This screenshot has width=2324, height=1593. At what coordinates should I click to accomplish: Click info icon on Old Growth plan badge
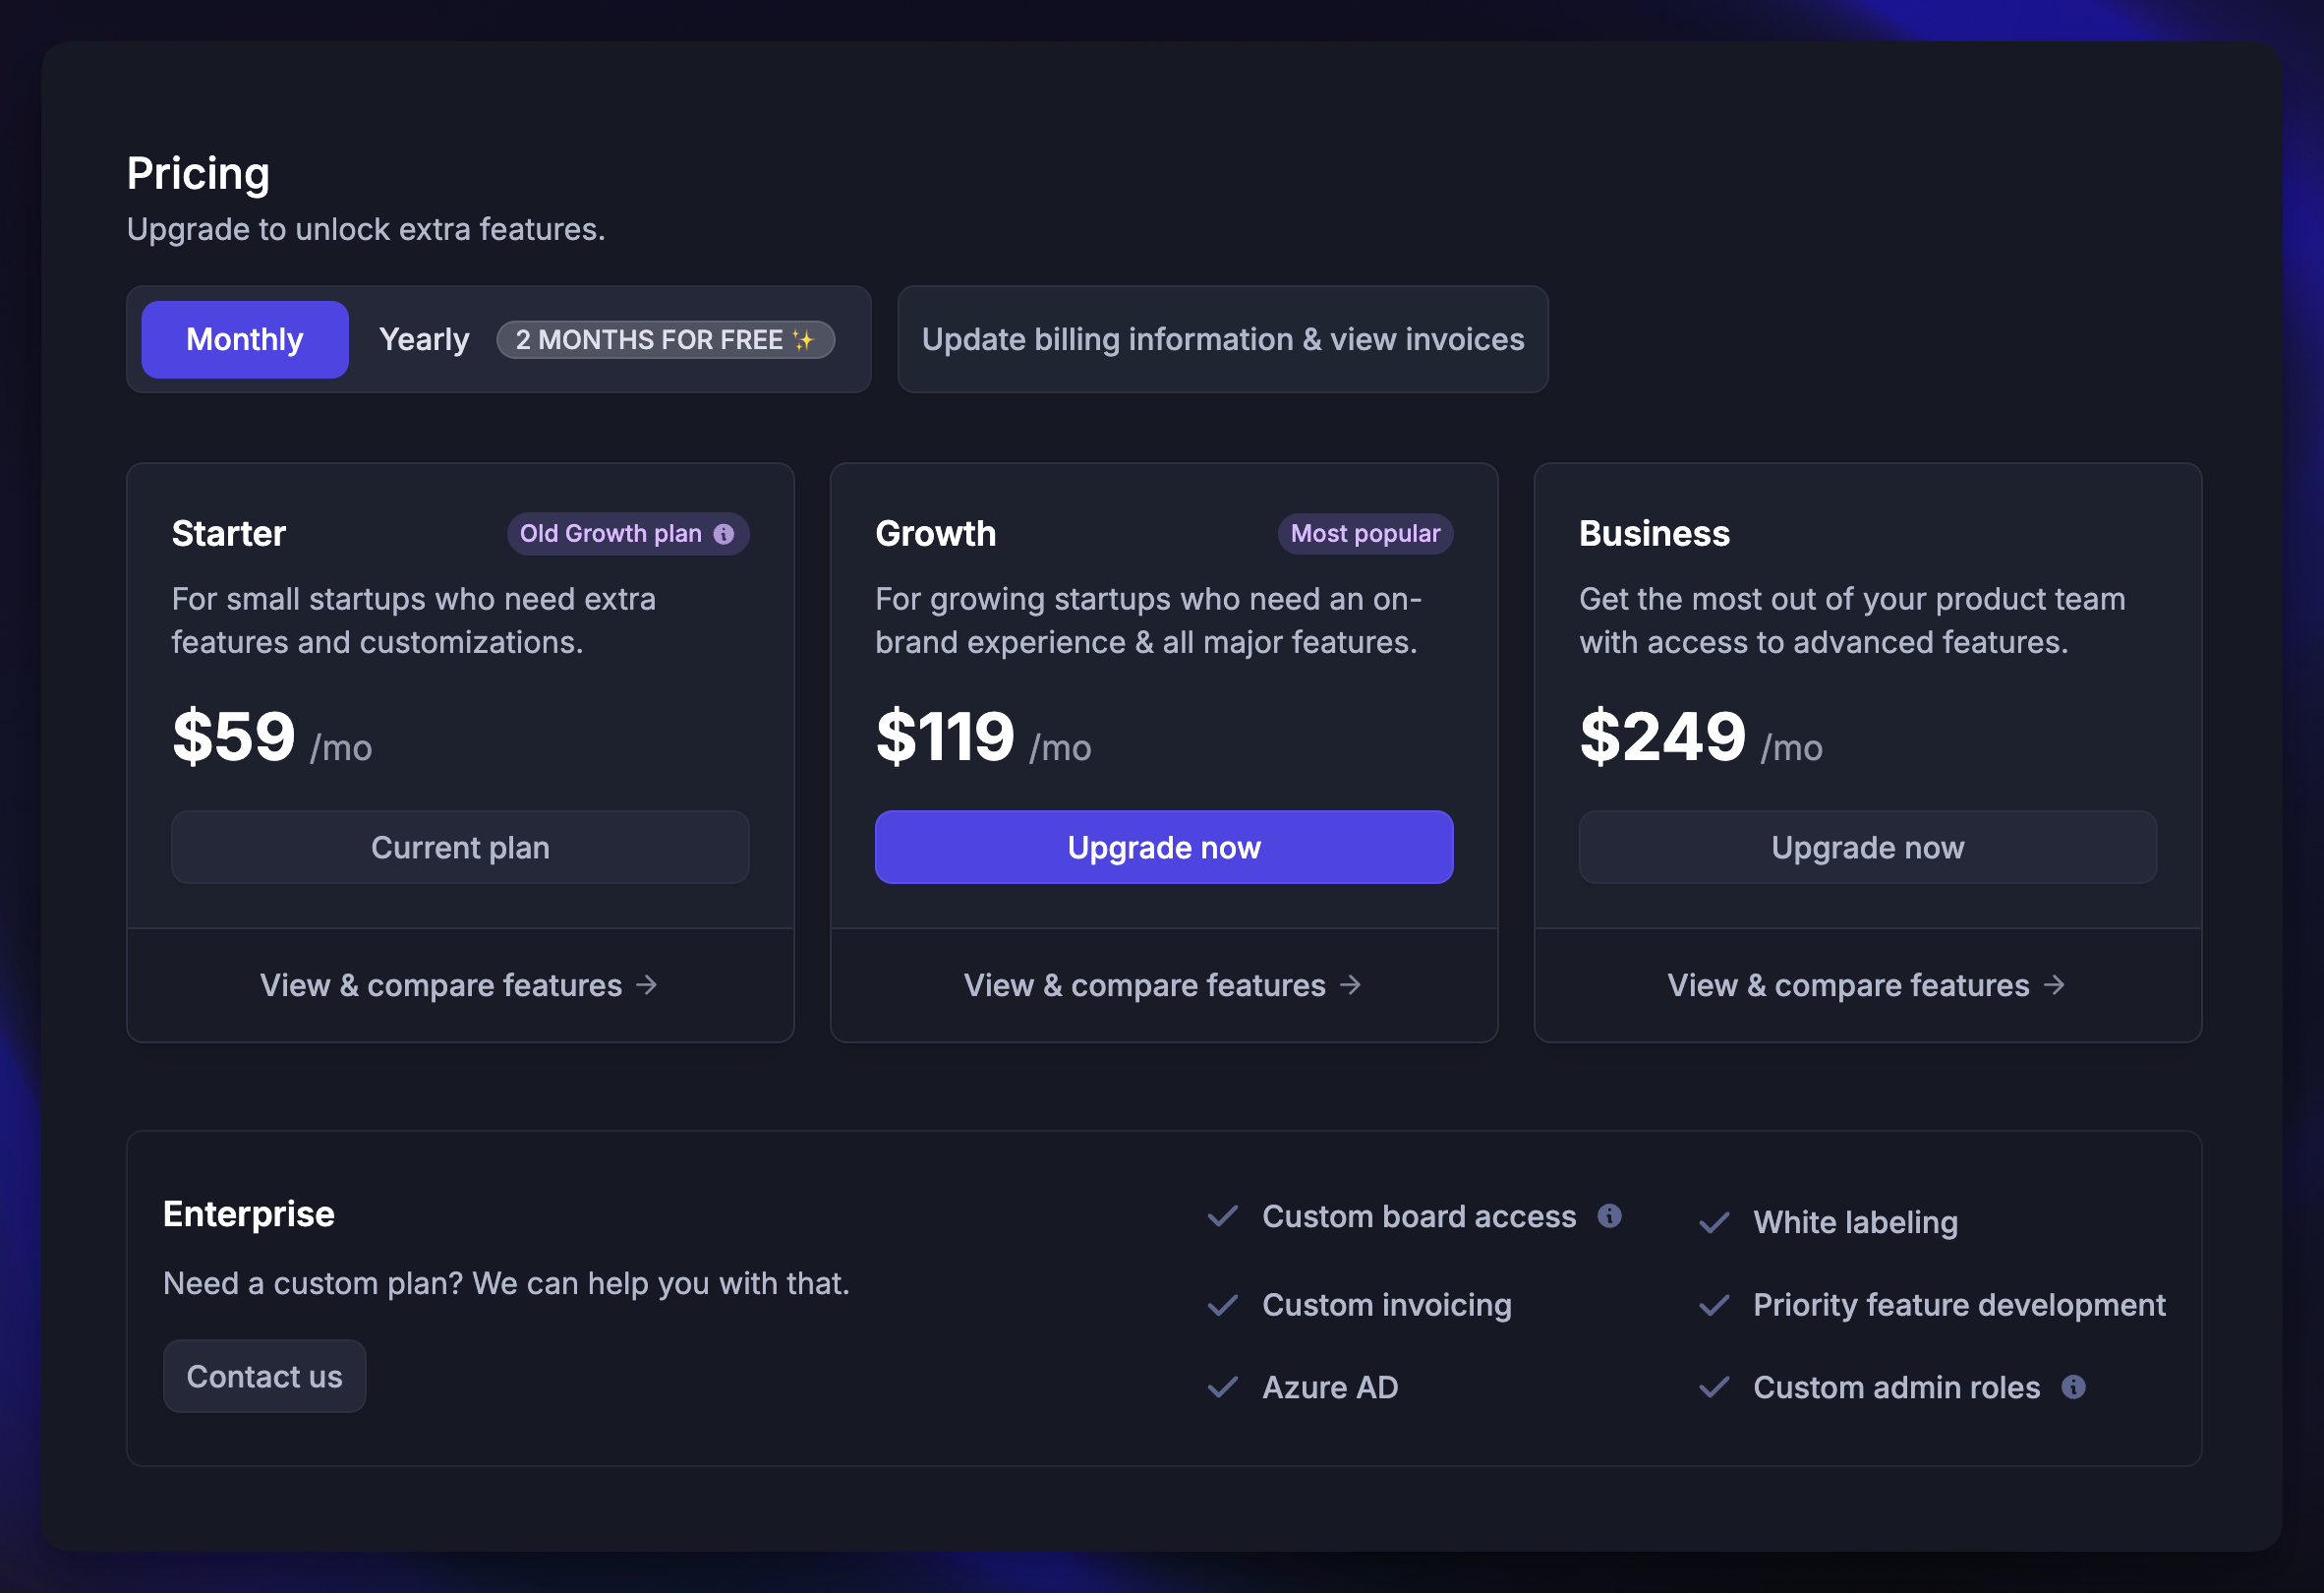(x=724, y=534)
